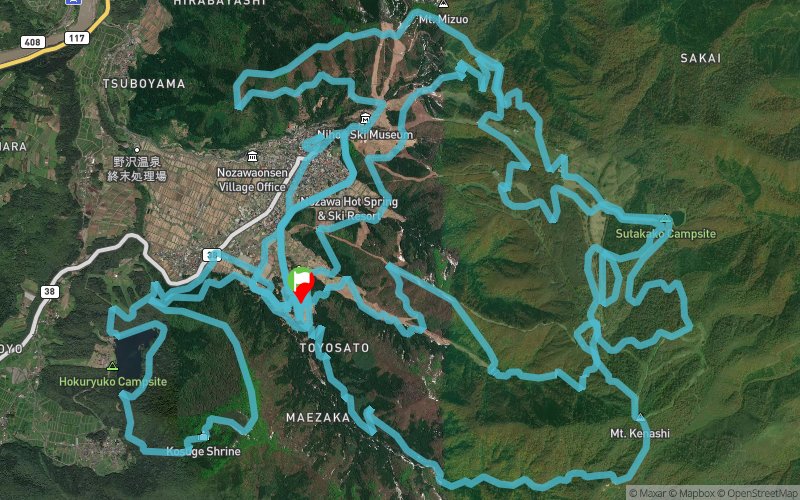Select the Nihon Ski Museum icon
This screenshot has width=800, height=500.
click(365, 119)
